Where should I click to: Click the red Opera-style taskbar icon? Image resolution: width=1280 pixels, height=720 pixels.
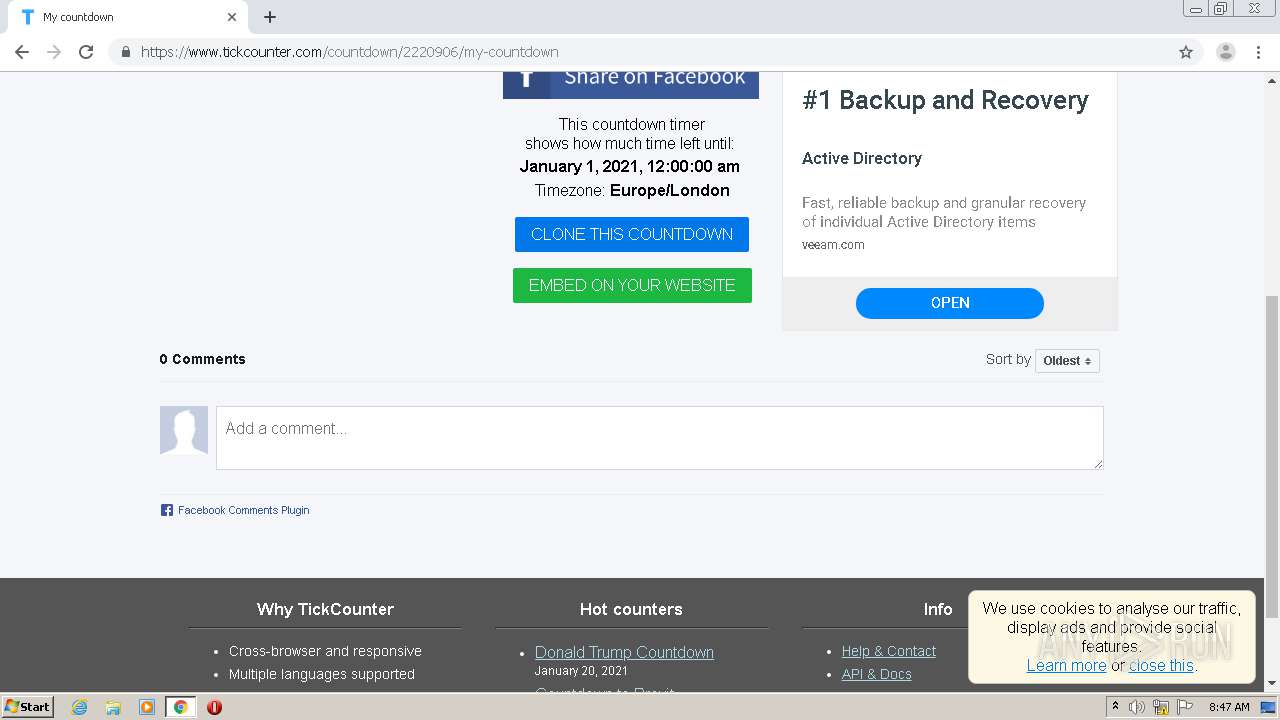pos(214,707)
